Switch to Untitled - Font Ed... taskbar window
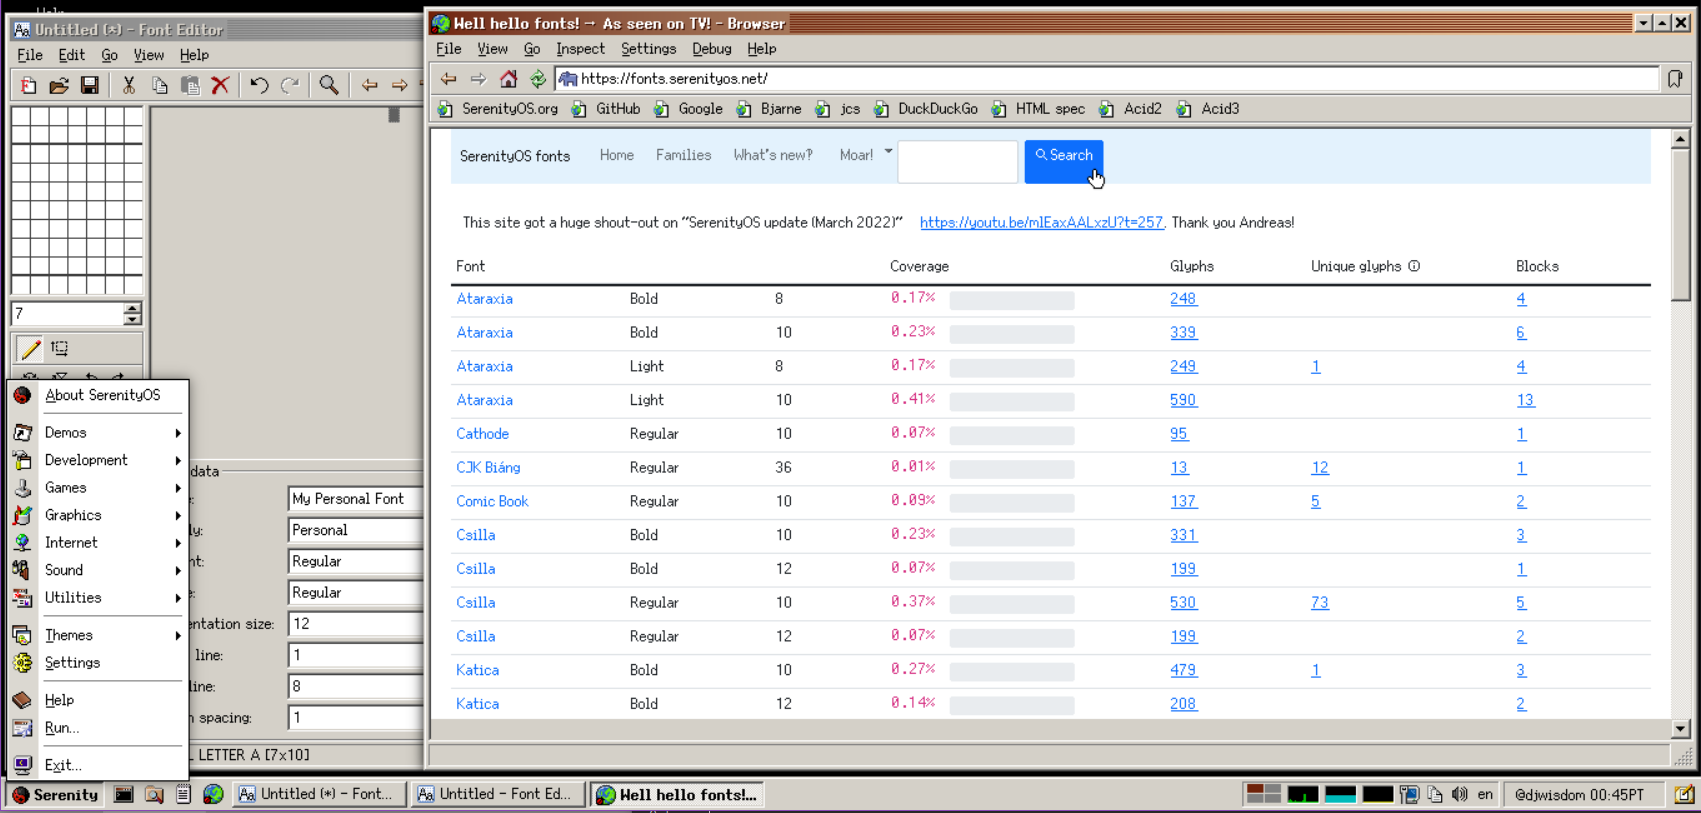 (496, 794)
